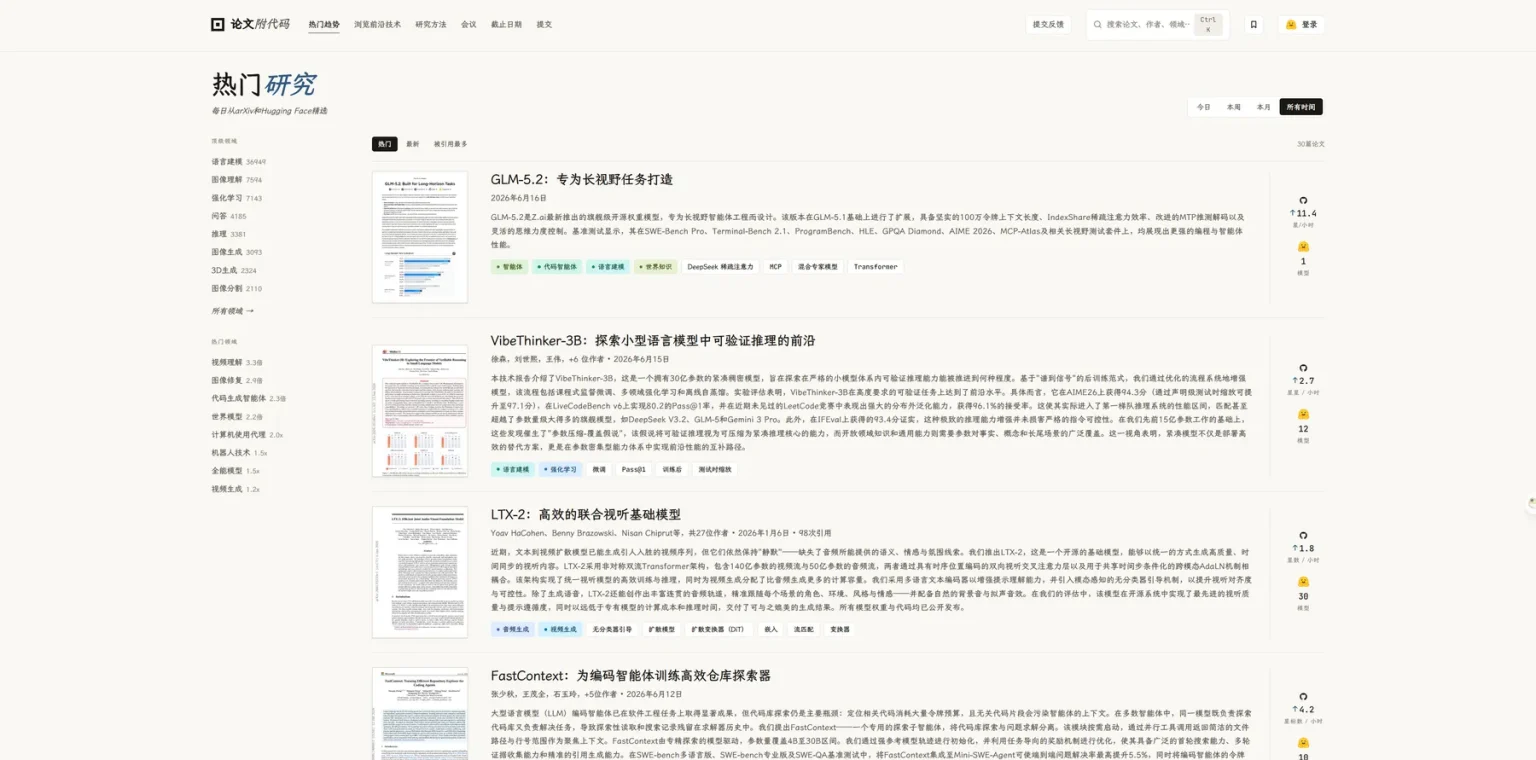This screenshot has width=1536, height=760.
Task: Go to the 会议 nav item
Action: click(x=469, y=24)
